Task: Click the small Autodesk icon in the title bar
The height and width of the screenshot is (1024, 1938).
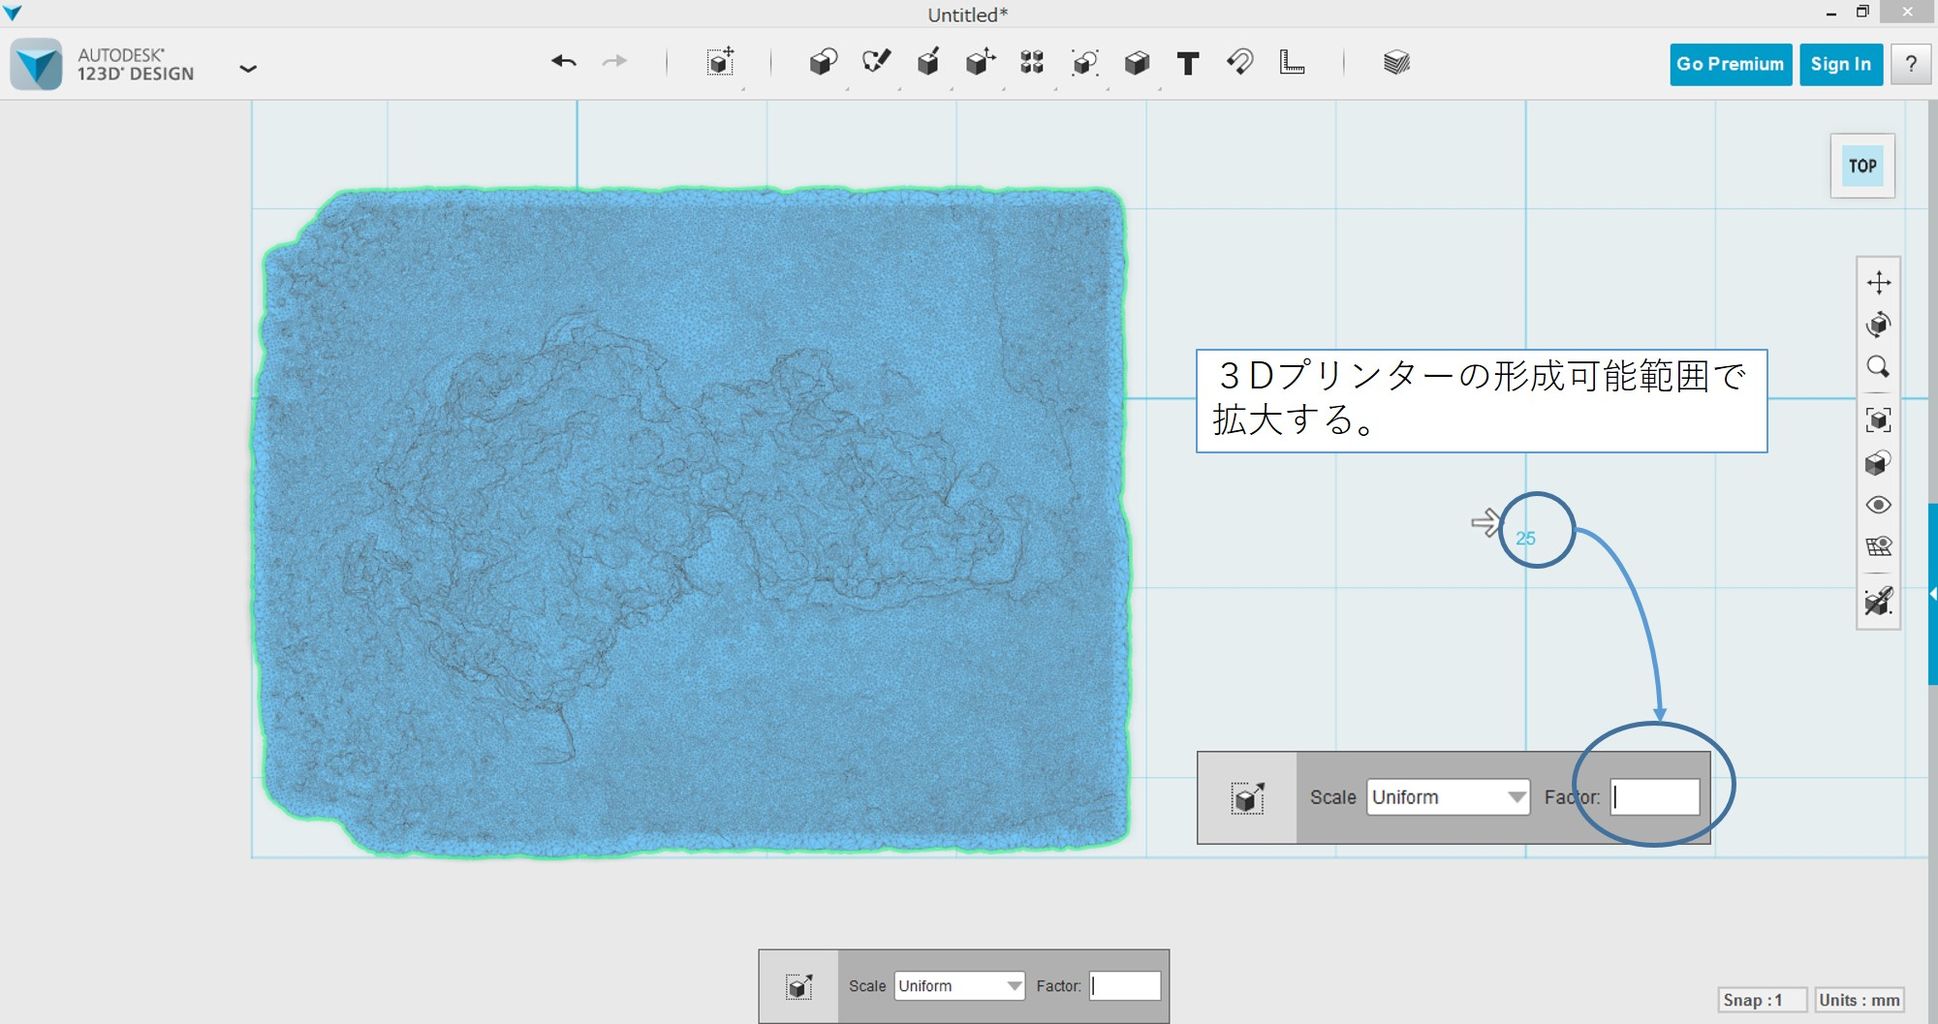Action: pos(12,13)
